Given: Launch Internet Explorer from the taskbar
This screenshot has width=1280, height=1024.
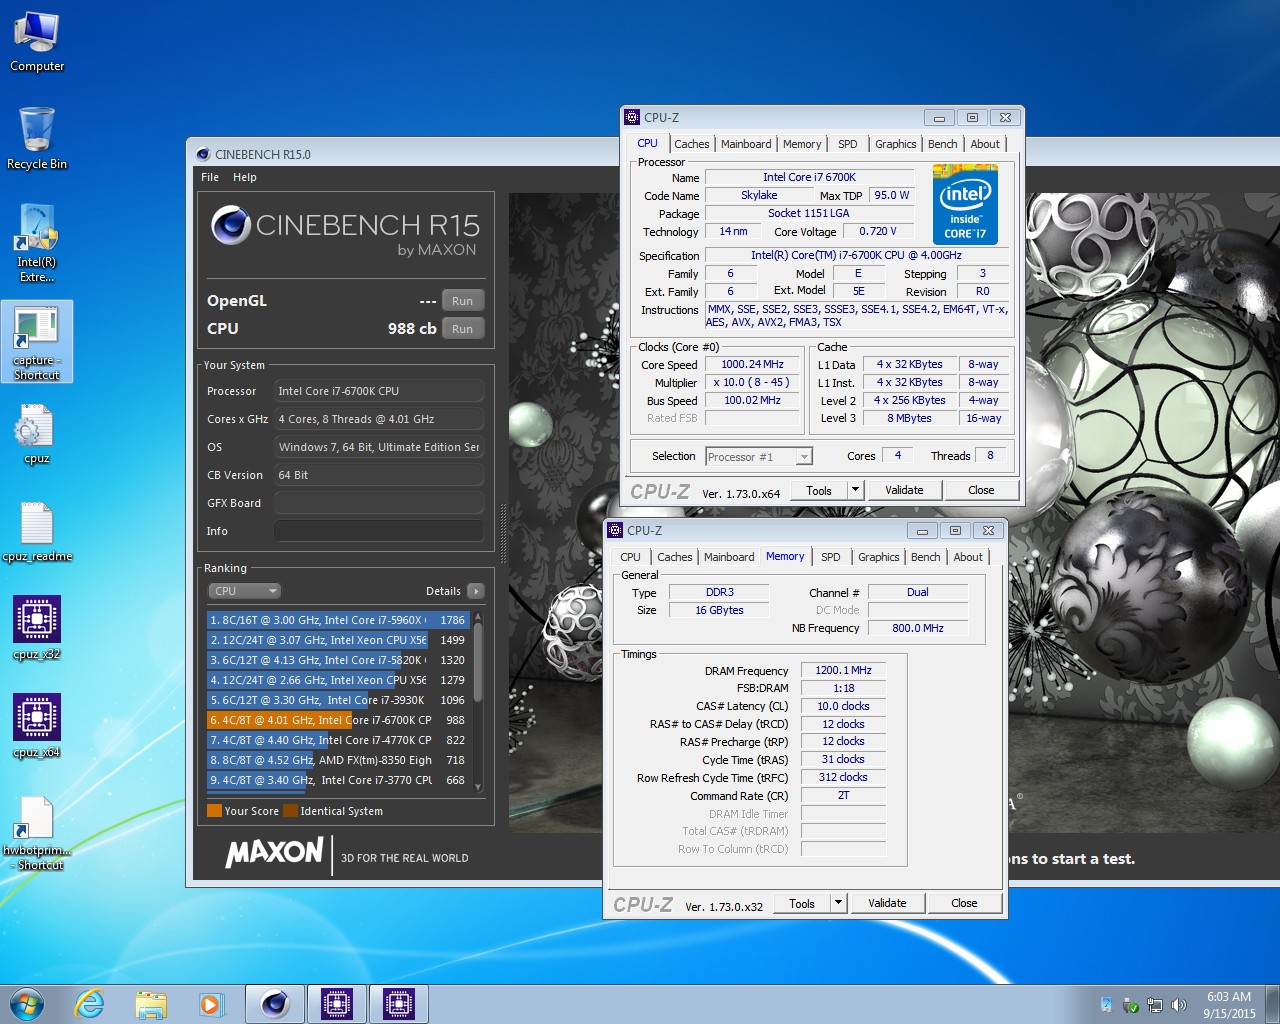Looking at the screenshot, I should point(90,1004).
